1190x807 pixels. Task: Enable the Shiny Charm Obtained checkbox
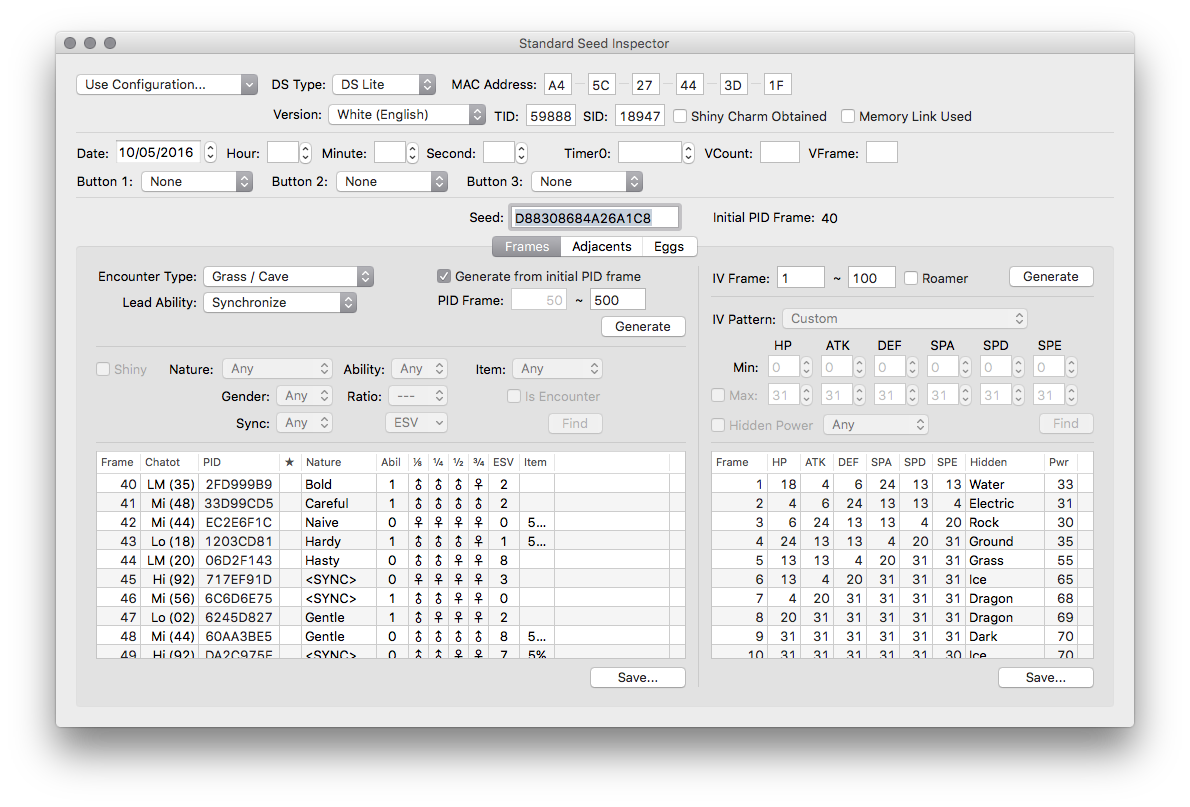pos(681,116)
